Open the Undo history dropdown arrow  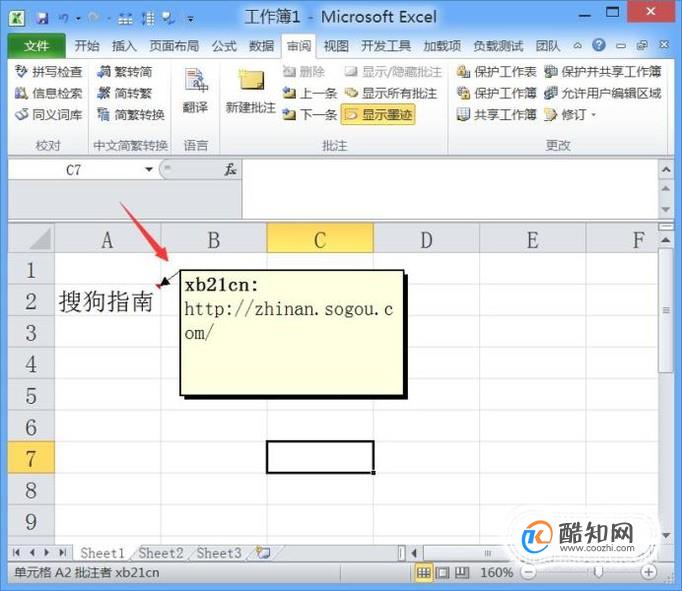point(78,19)
